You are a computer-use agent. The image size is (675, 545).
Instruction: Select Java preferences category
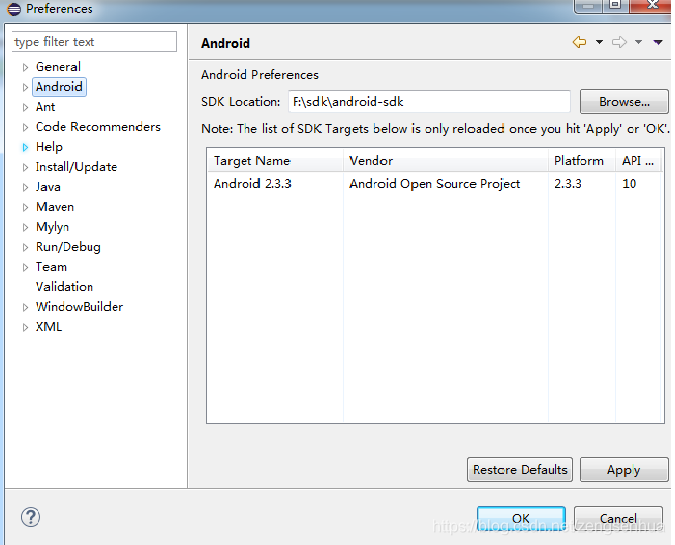coord(48,187)
